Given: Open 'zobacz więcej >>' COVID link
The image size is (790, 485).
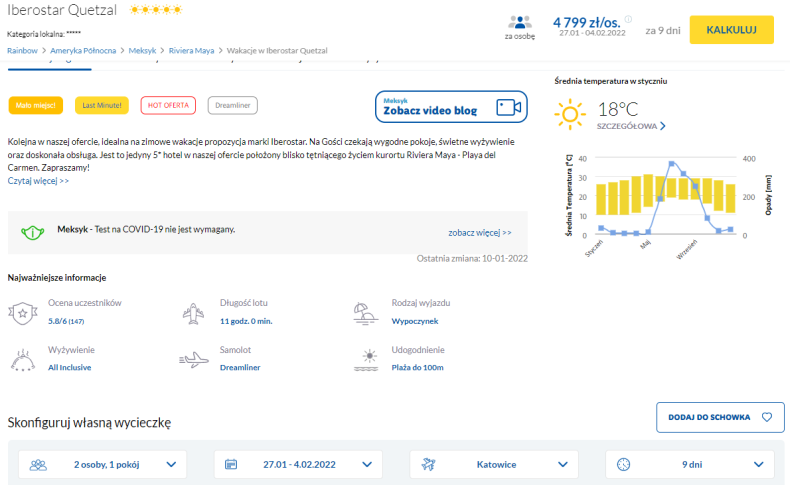Looking at the screenshot, I should tap(480, 233).
